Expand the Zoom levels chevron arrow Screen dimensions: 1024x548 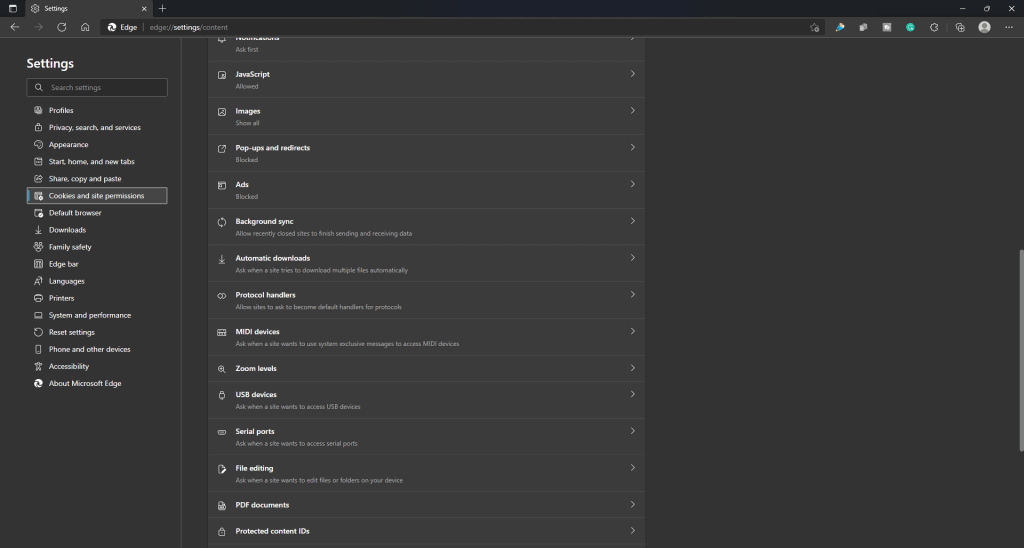[x=632, y=368]
